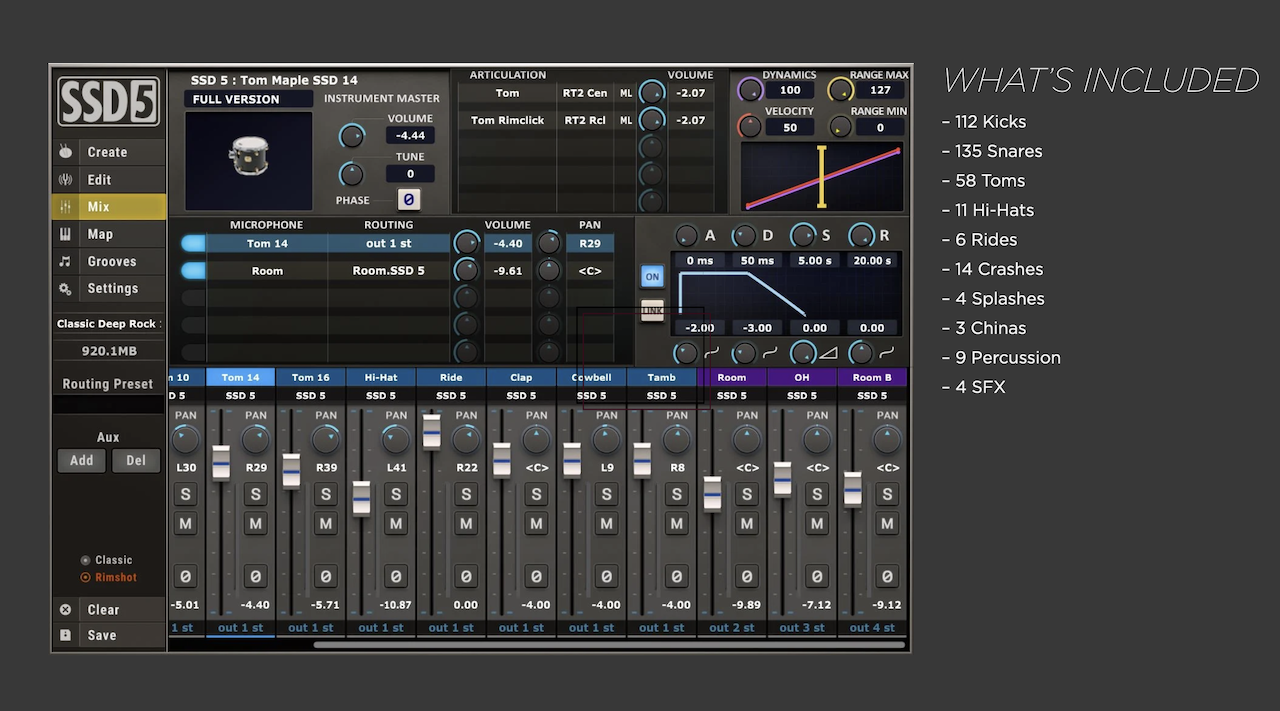Solo the Hi-Hat mixer channel

click(x=396, y=494)
